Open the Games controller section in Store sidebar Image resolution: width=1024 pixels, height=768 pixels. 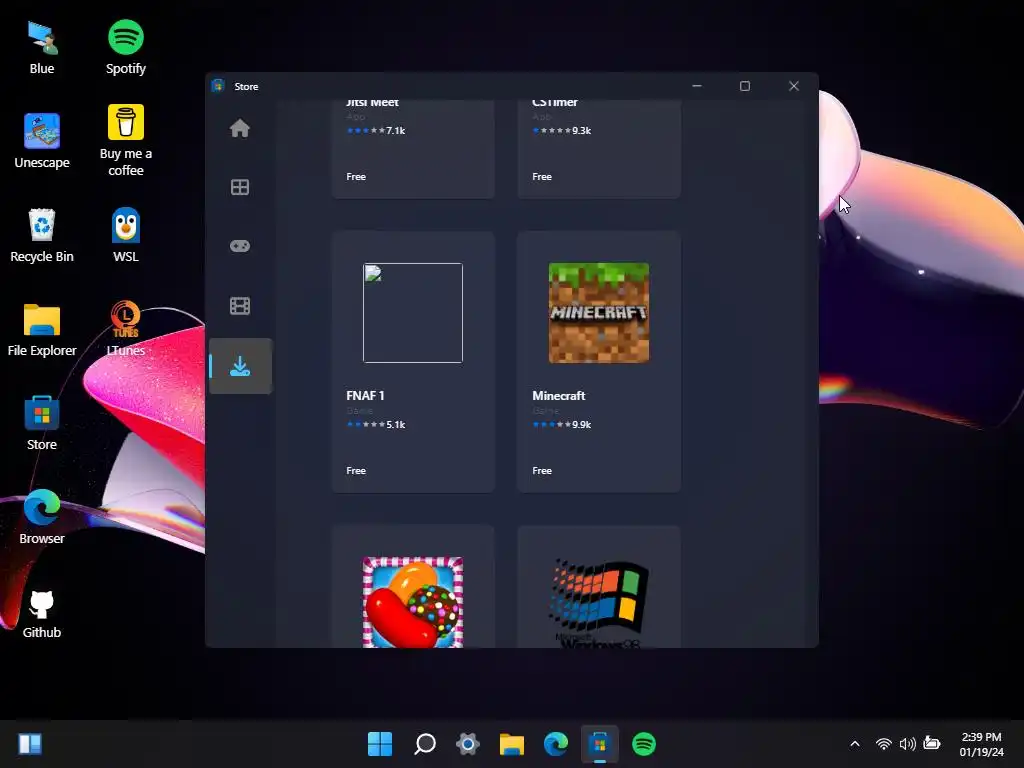pyautogui.click(x=240, y=246)
